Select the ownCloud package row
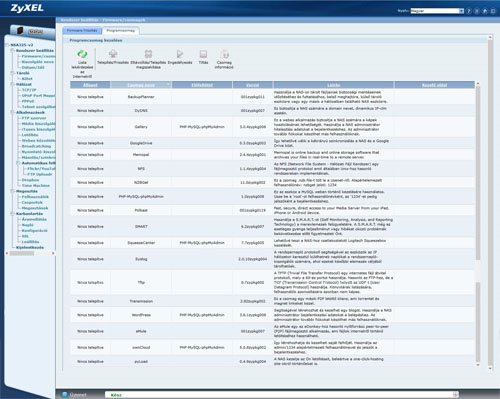The image size is (500, 399). click(272, 347)
